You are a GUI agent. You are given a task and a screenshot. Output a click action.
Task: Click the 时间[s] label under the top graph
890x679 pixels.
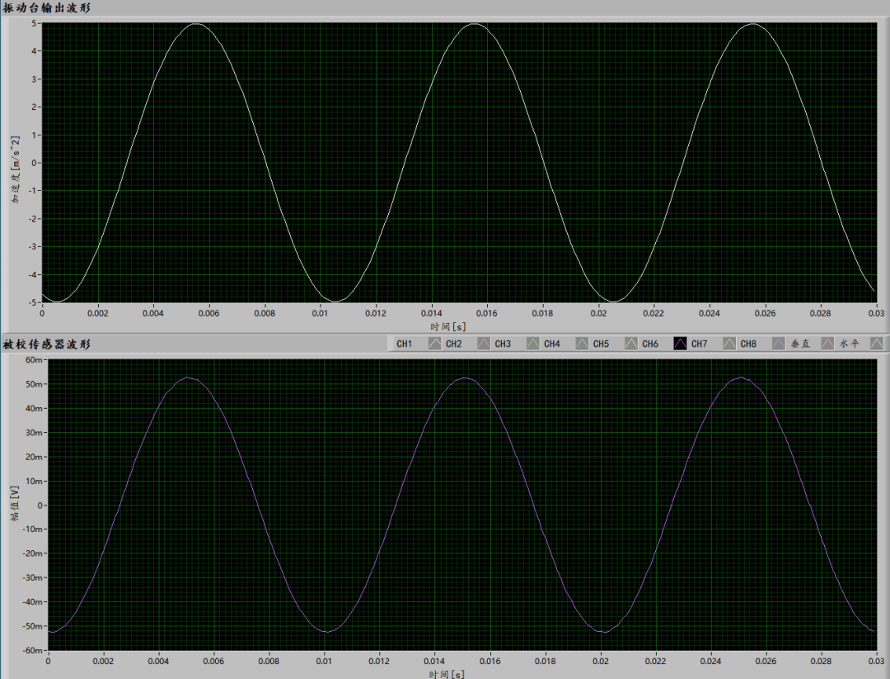click(448, 326)
